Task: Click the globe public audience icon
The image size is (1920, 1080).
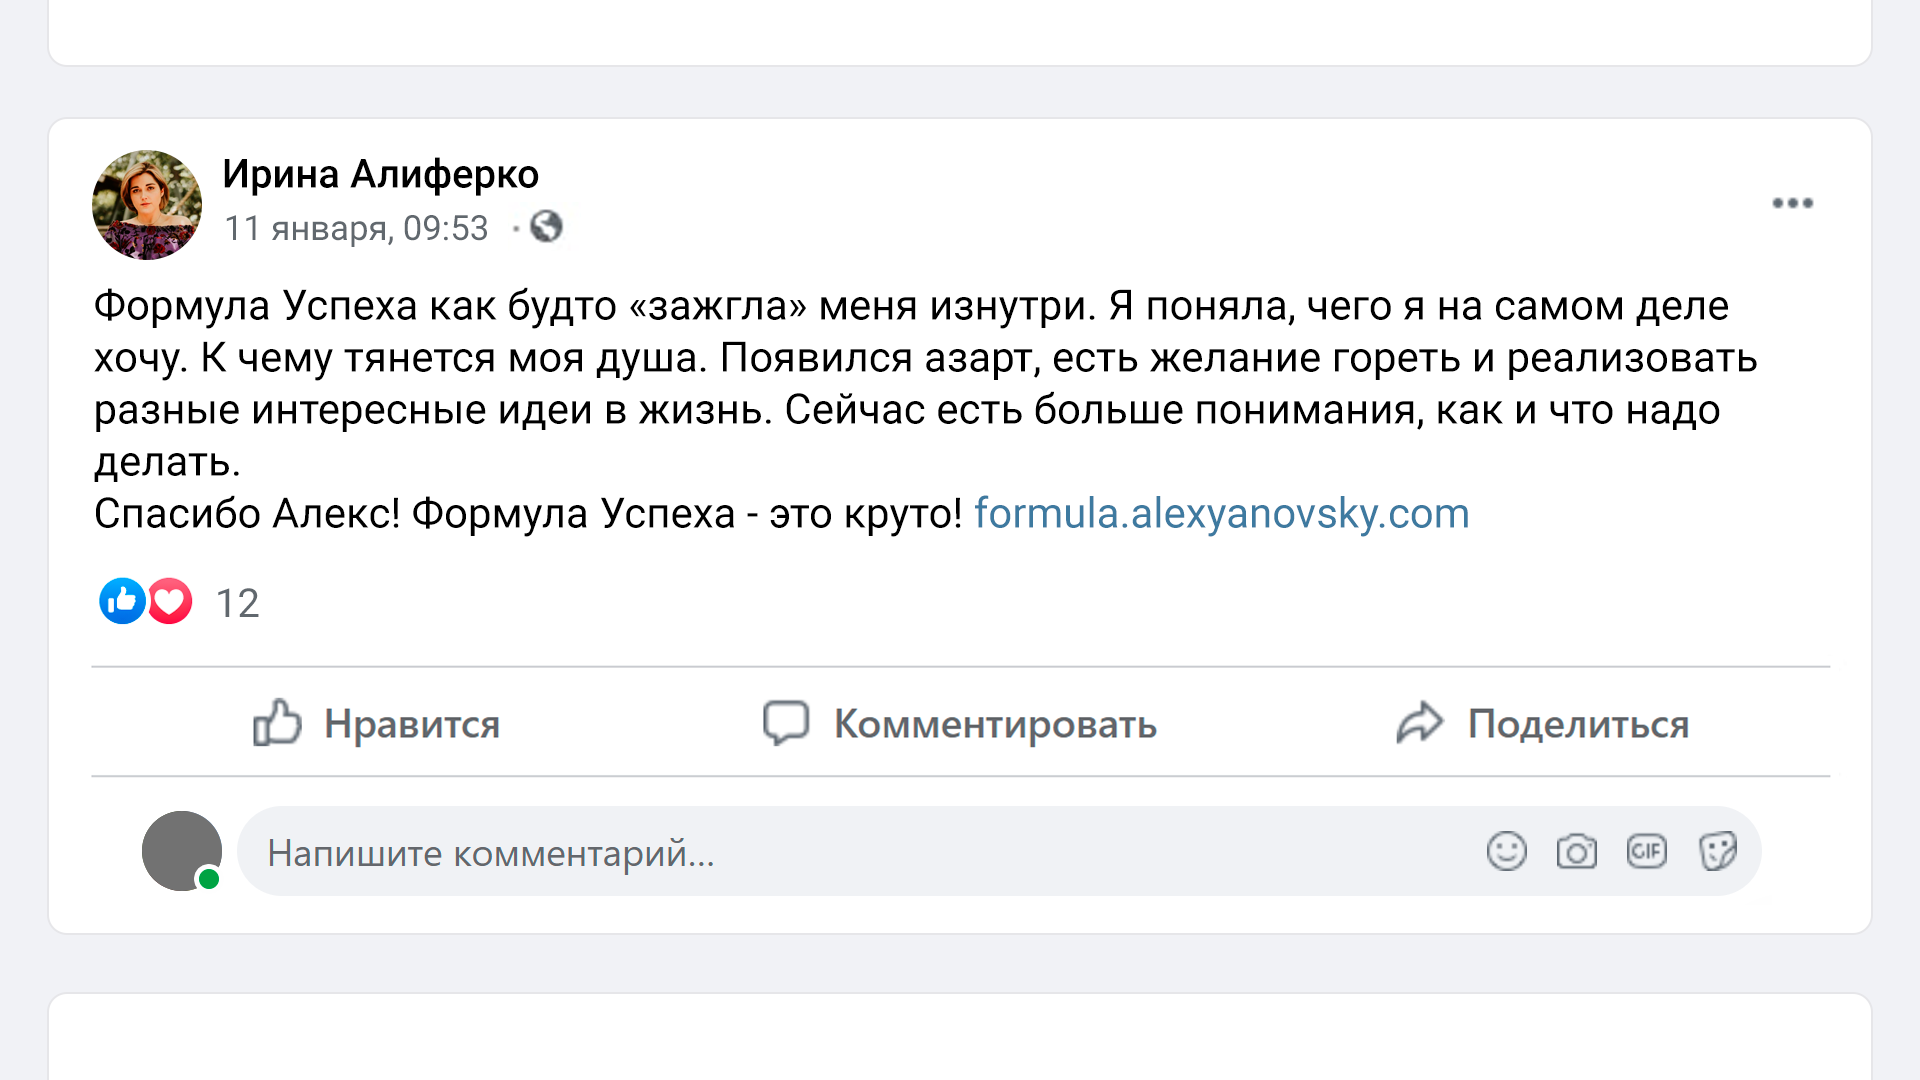Action: (x=546, y=227)
